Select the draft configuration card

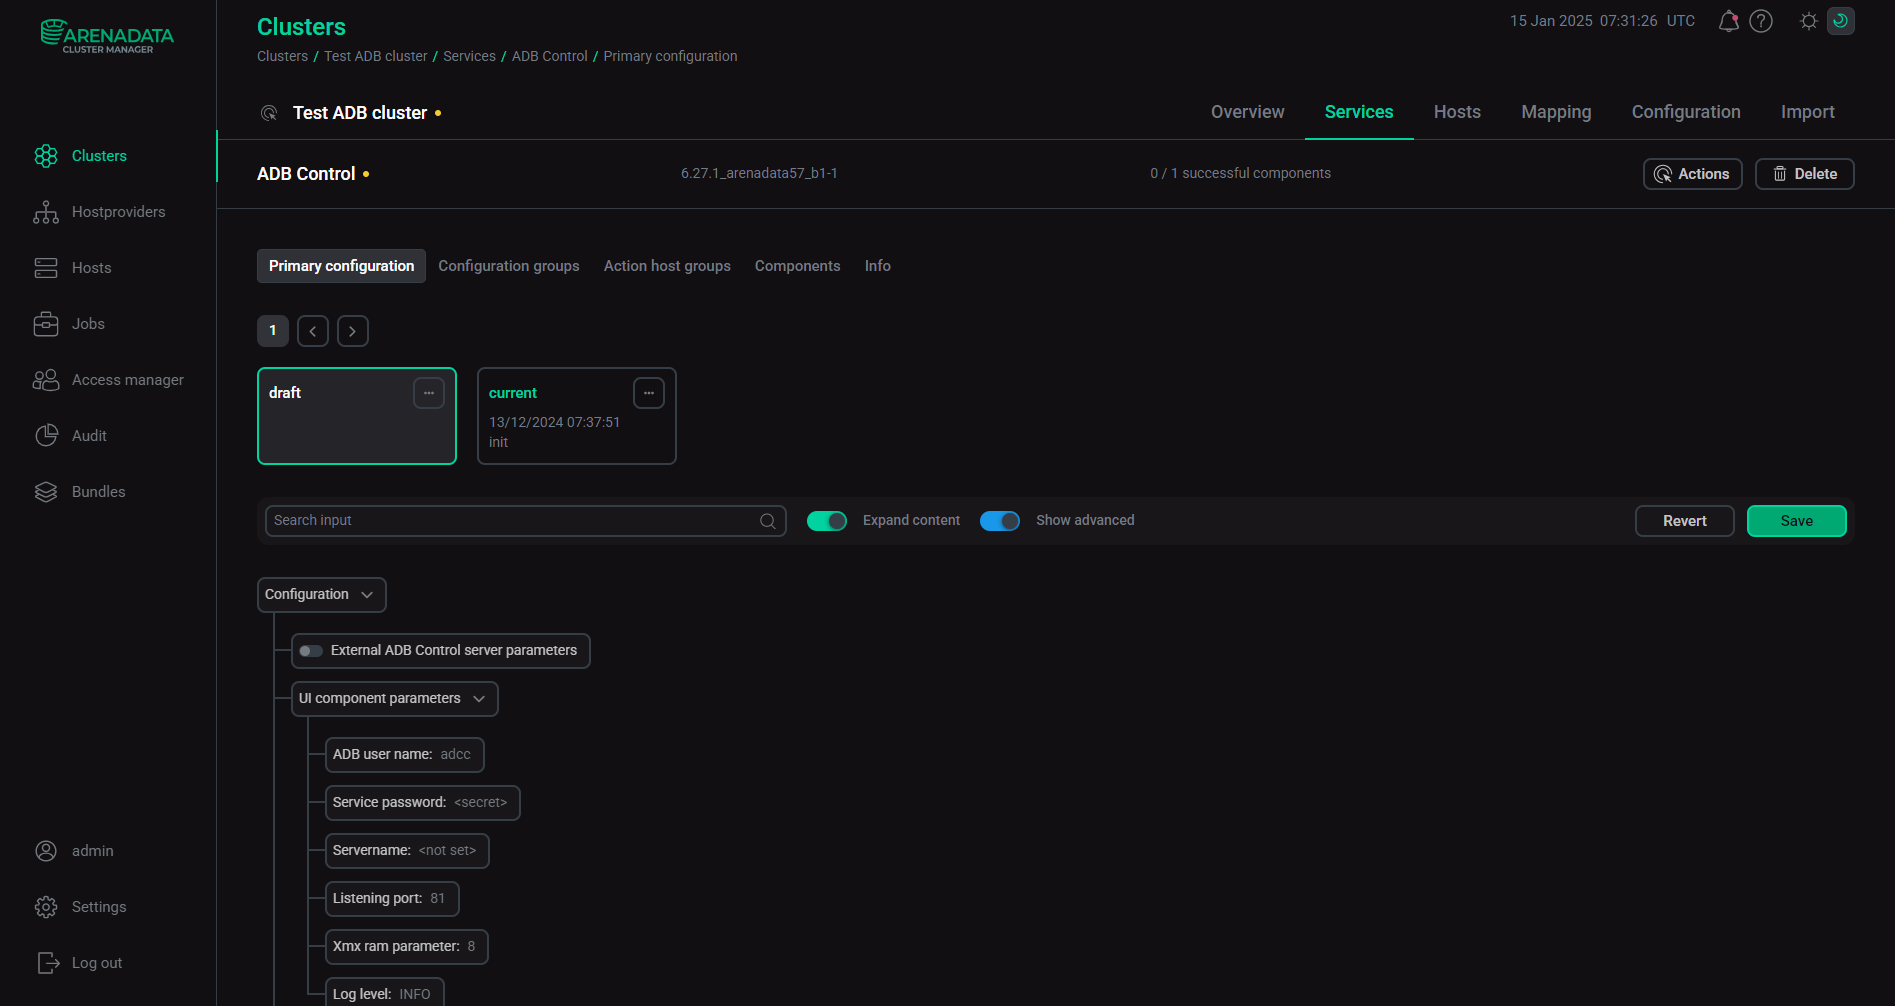click(357, 416)
